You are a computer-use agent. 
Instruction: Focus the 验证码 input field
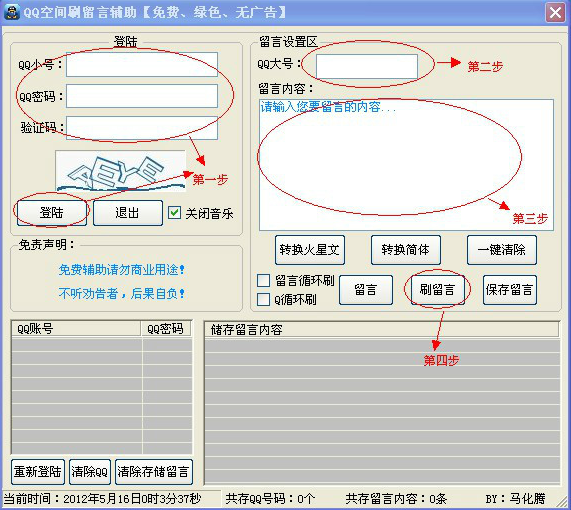[x=142, y=128]
